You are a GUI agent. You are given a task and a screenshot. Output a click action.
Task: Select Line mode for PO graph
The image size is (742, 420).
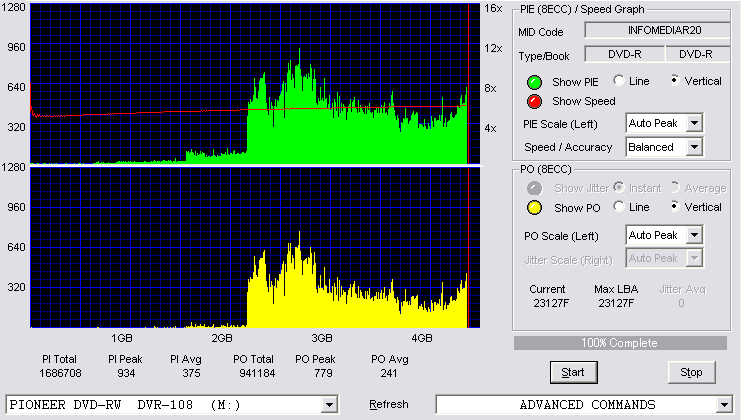click(618, 206)
